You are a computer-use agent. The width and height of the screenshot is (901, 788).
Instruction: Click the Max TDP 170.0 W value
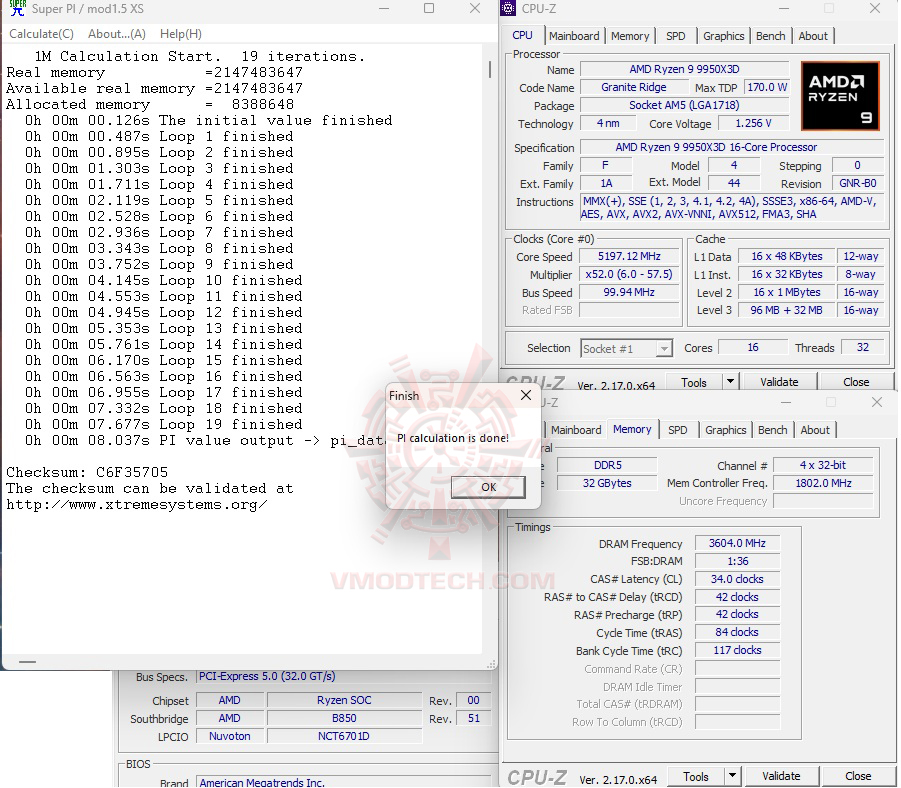[x=767, y=87]
